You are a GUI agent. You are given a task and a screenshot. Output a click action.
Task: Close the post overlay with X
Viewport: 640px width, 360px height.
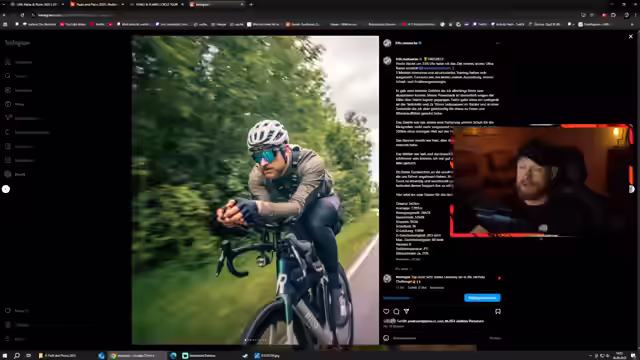click(x=631, y=37)
